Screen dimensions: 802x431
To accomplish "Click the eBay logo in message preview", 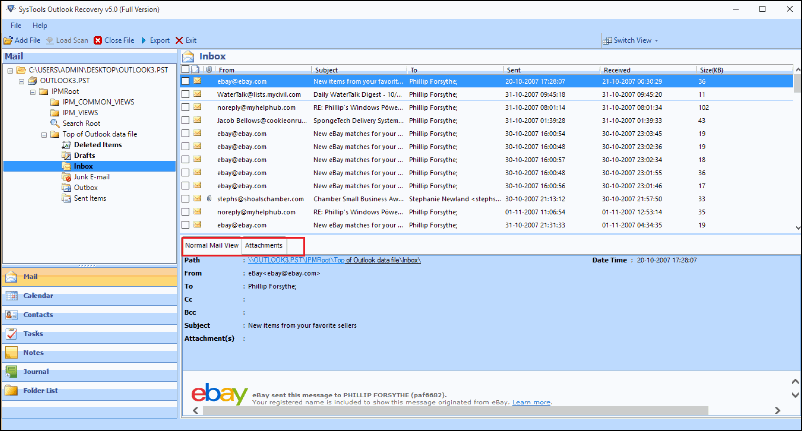I will click(219, 394).
